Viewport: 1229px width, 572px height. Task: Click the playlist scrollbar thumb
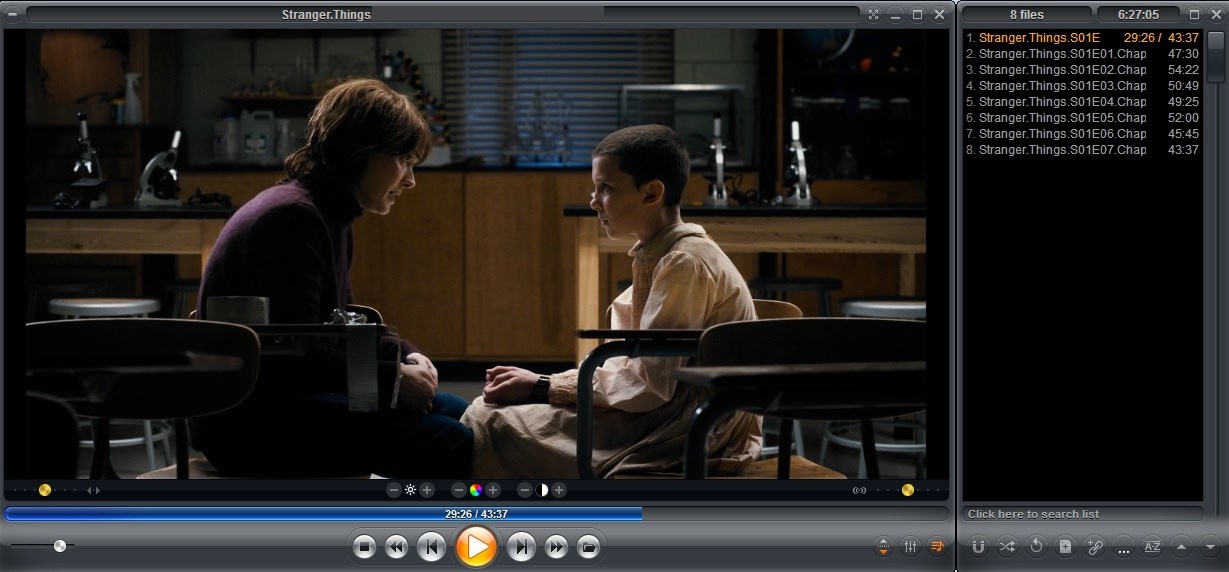point(1215,55)
